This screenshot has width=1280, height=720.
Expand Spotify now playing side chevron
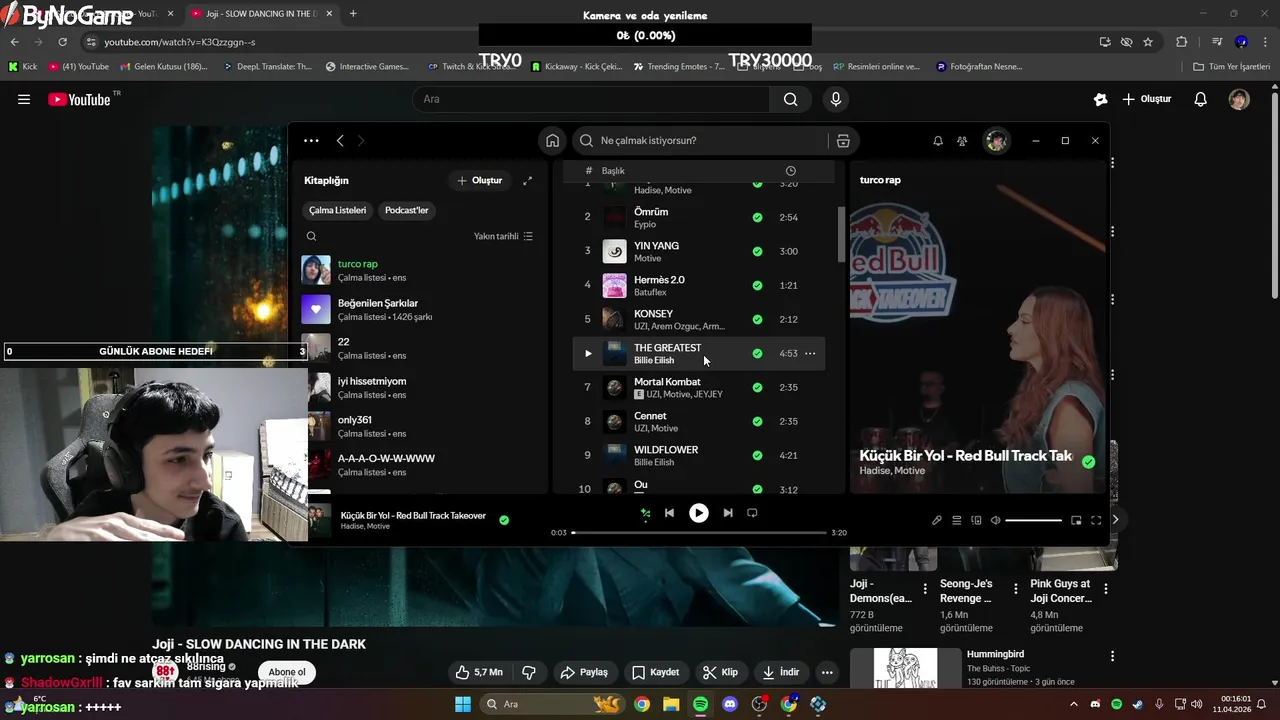(1115, 520)
